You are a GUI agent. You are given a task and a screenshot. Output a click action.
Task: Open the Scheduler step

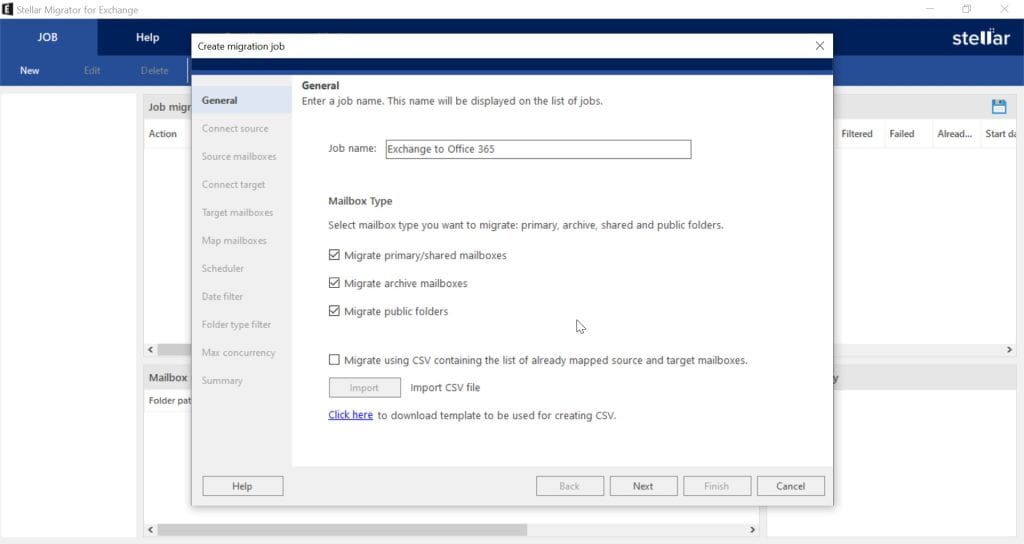(x=223, y=268)
